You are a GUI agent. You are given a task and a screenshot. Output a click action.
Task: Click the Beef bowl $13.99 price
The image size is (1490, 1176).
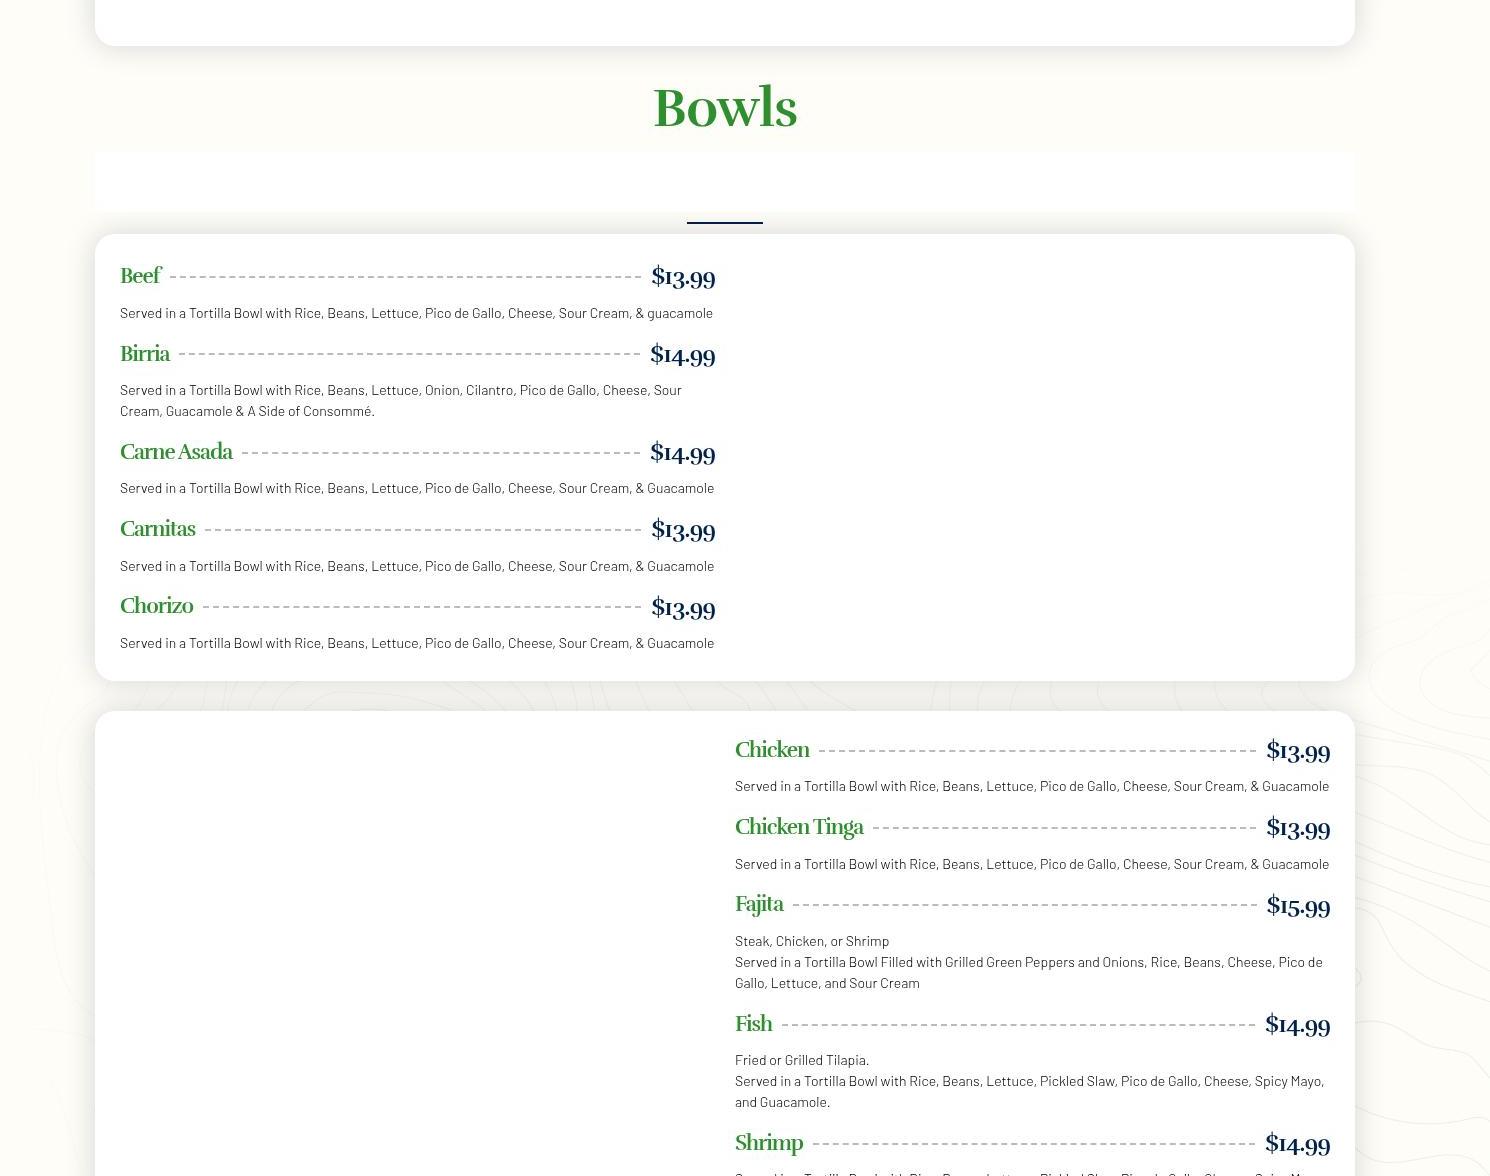[x=683, y=277]
